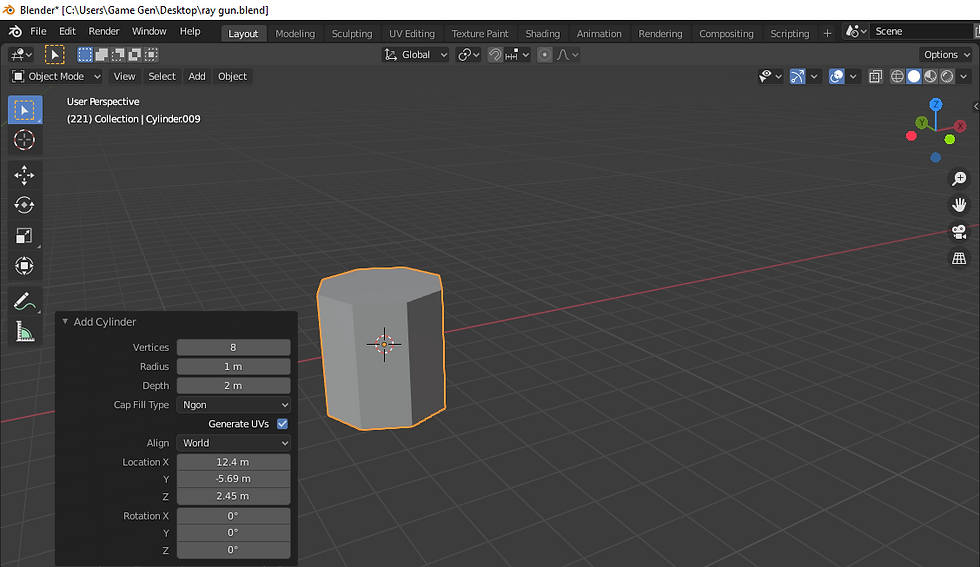Click the green Y axis on the navigation gizmo
The image size is (980, 567).
point(922,123)
